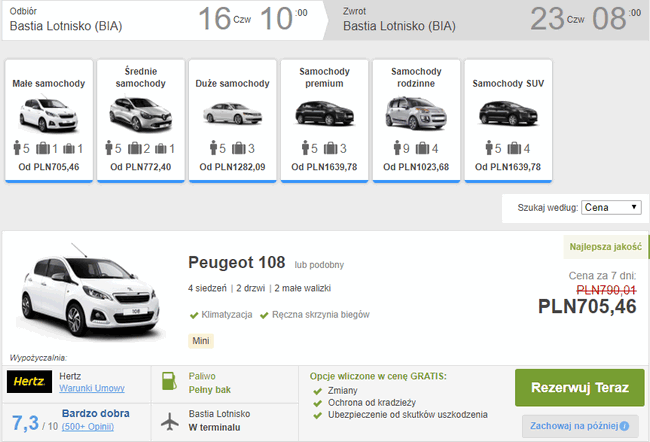The height and width of the screenshot is (442, 650).
Task: Click the Bardzo dobra rating label
Action: 96,413
